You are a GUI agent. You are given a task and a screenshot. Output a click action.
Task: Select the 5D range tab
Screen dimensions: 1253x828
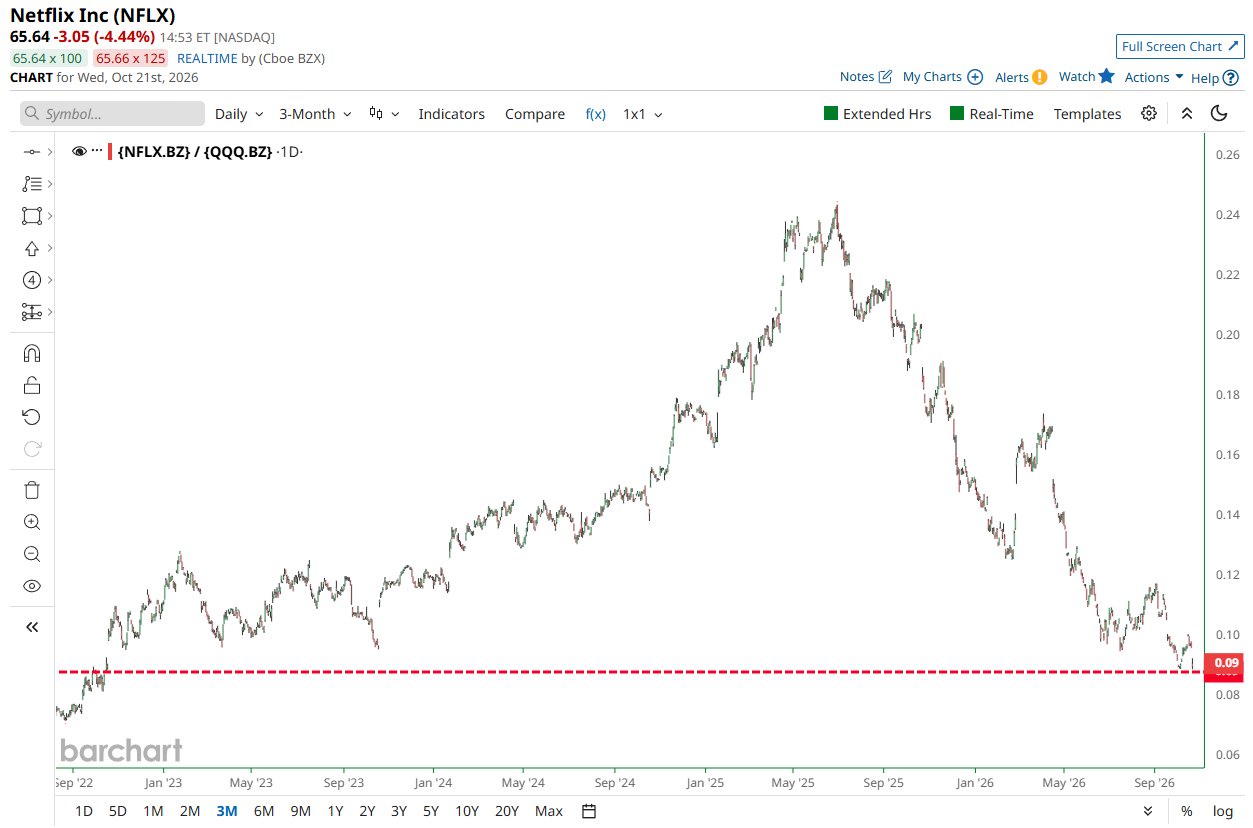[118, 811]
